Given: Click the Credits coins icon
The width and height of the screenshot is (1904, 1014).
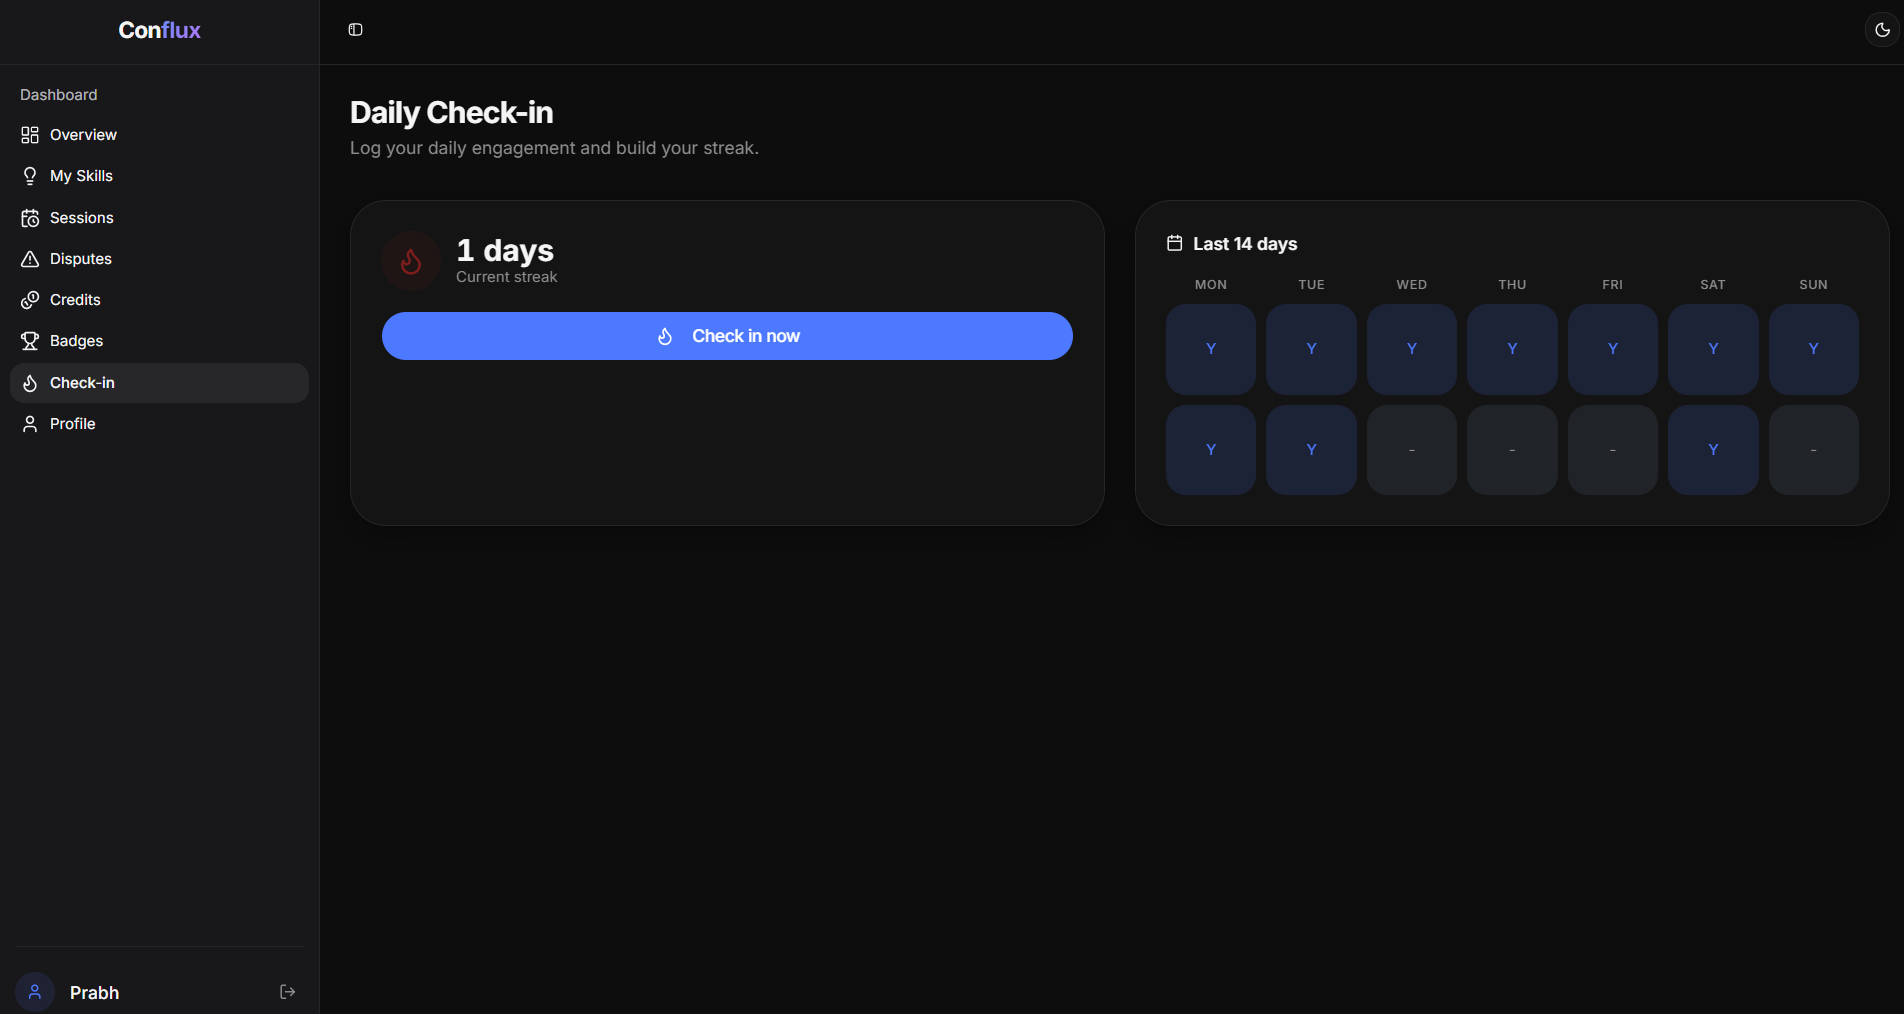Looking at the screenshot, I should click(x=30, y=300).
